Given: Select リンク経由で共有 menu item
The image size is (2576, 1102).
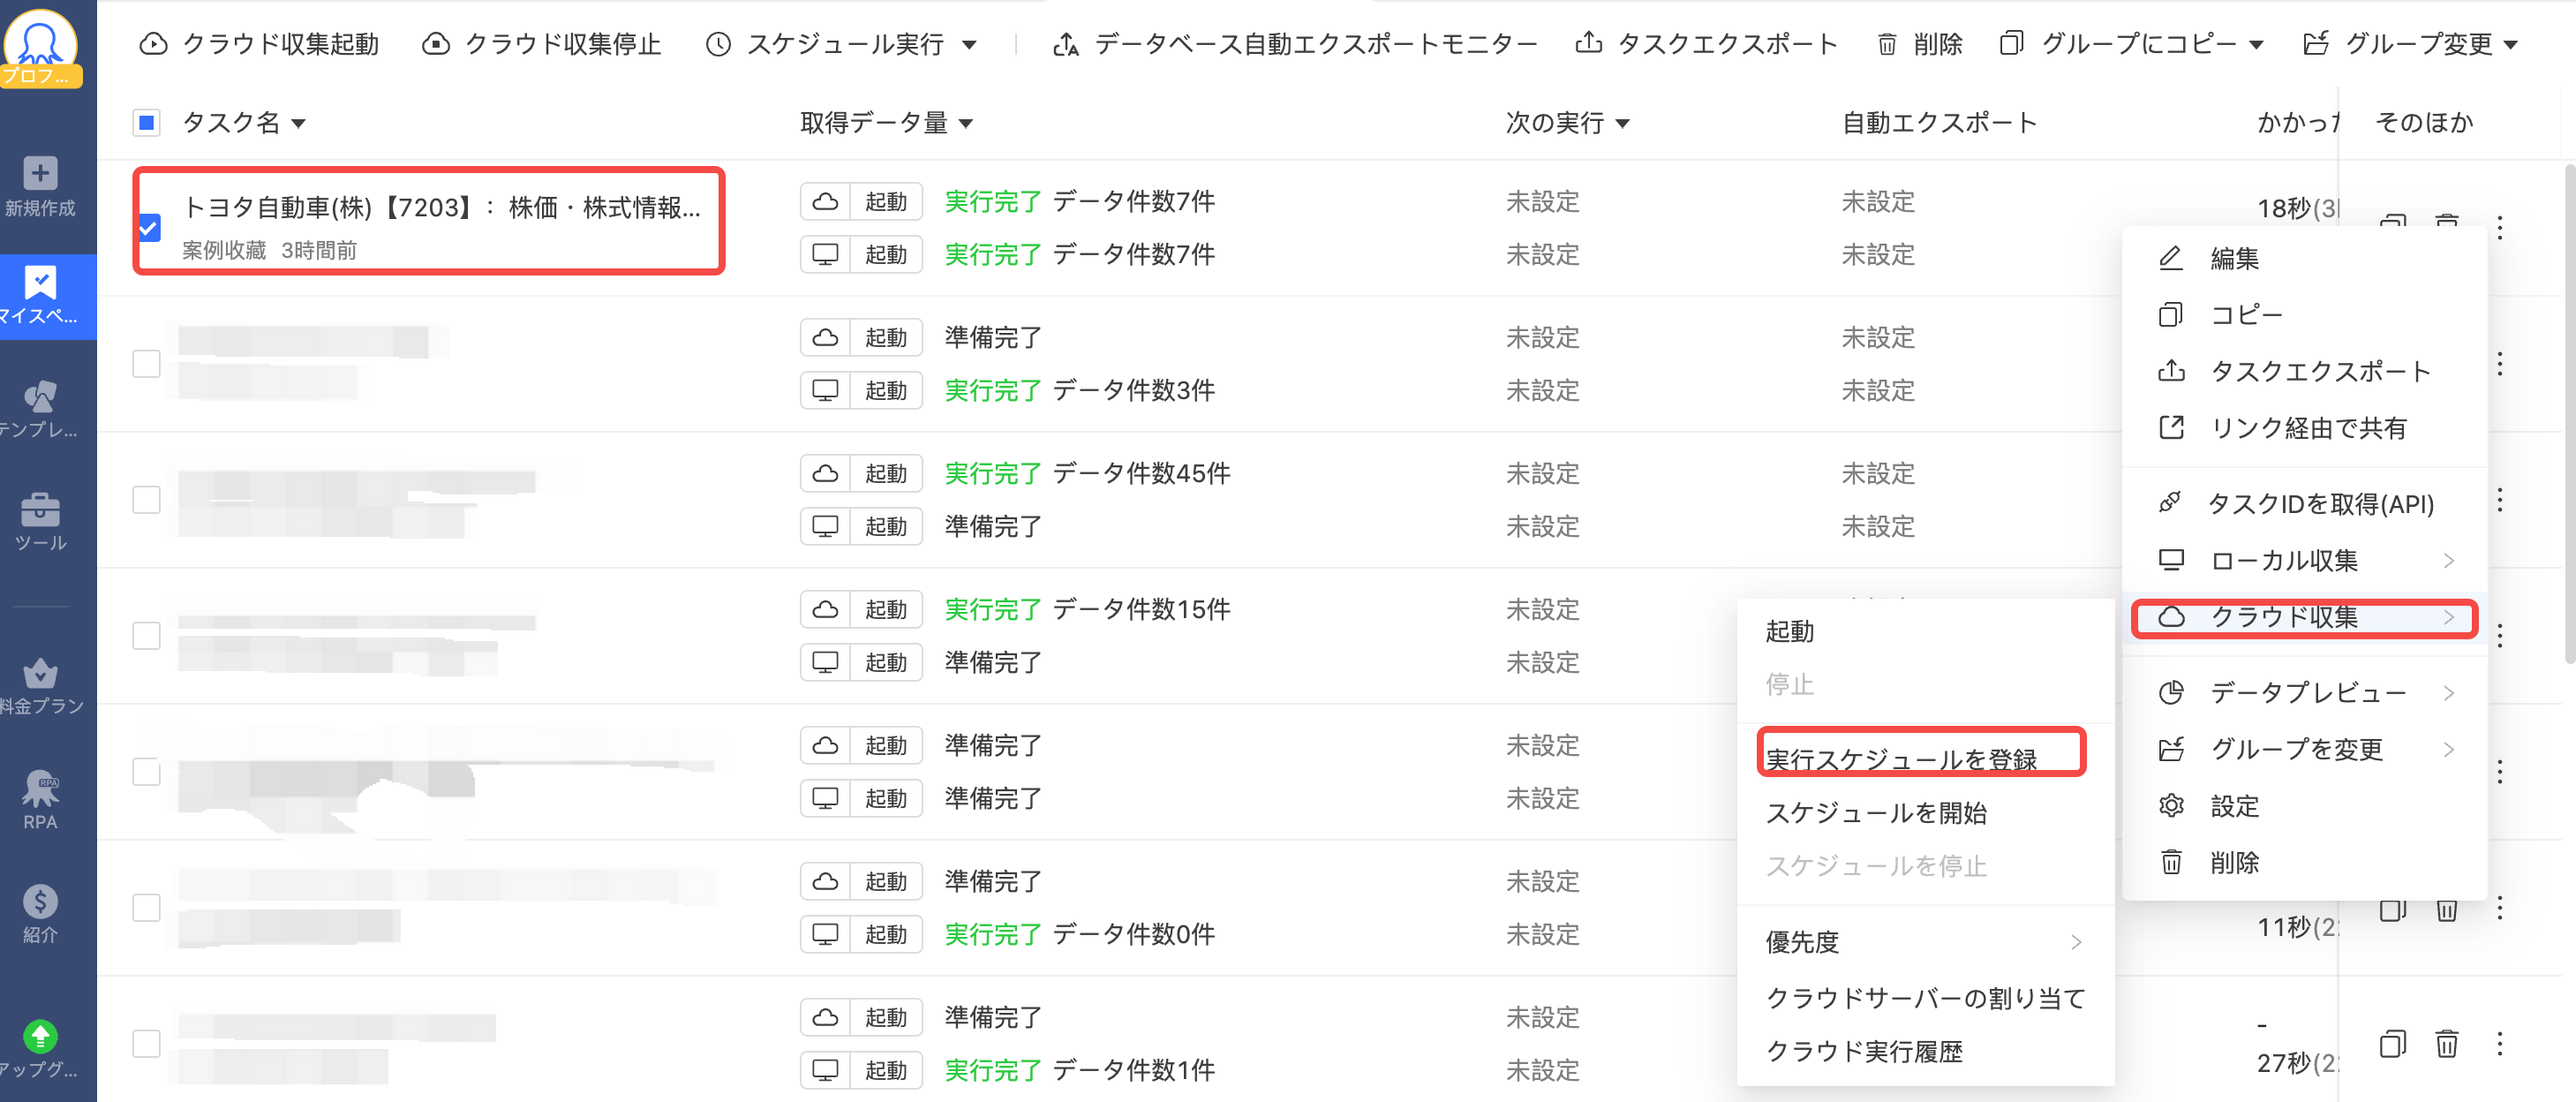Looking at the screenshot, I should (2304, 428).
